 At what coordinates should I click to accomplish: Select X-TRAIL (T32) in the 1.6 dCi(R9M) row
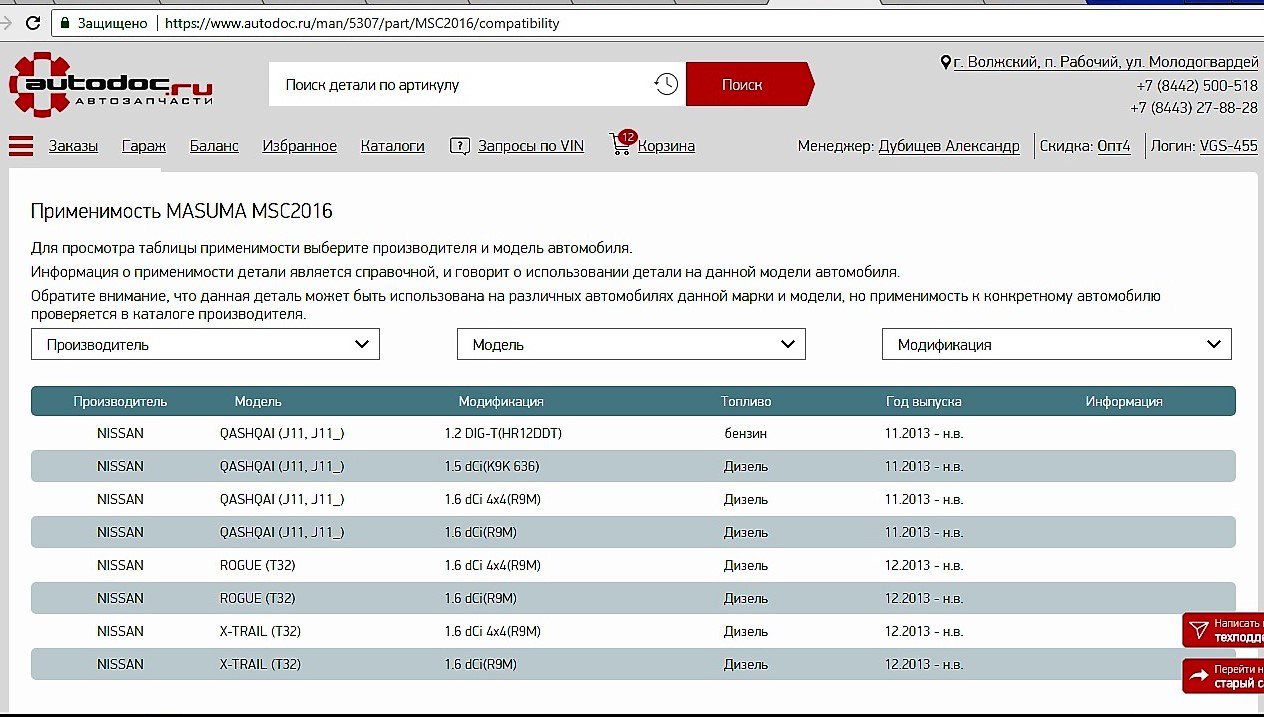tap(260, 664)
